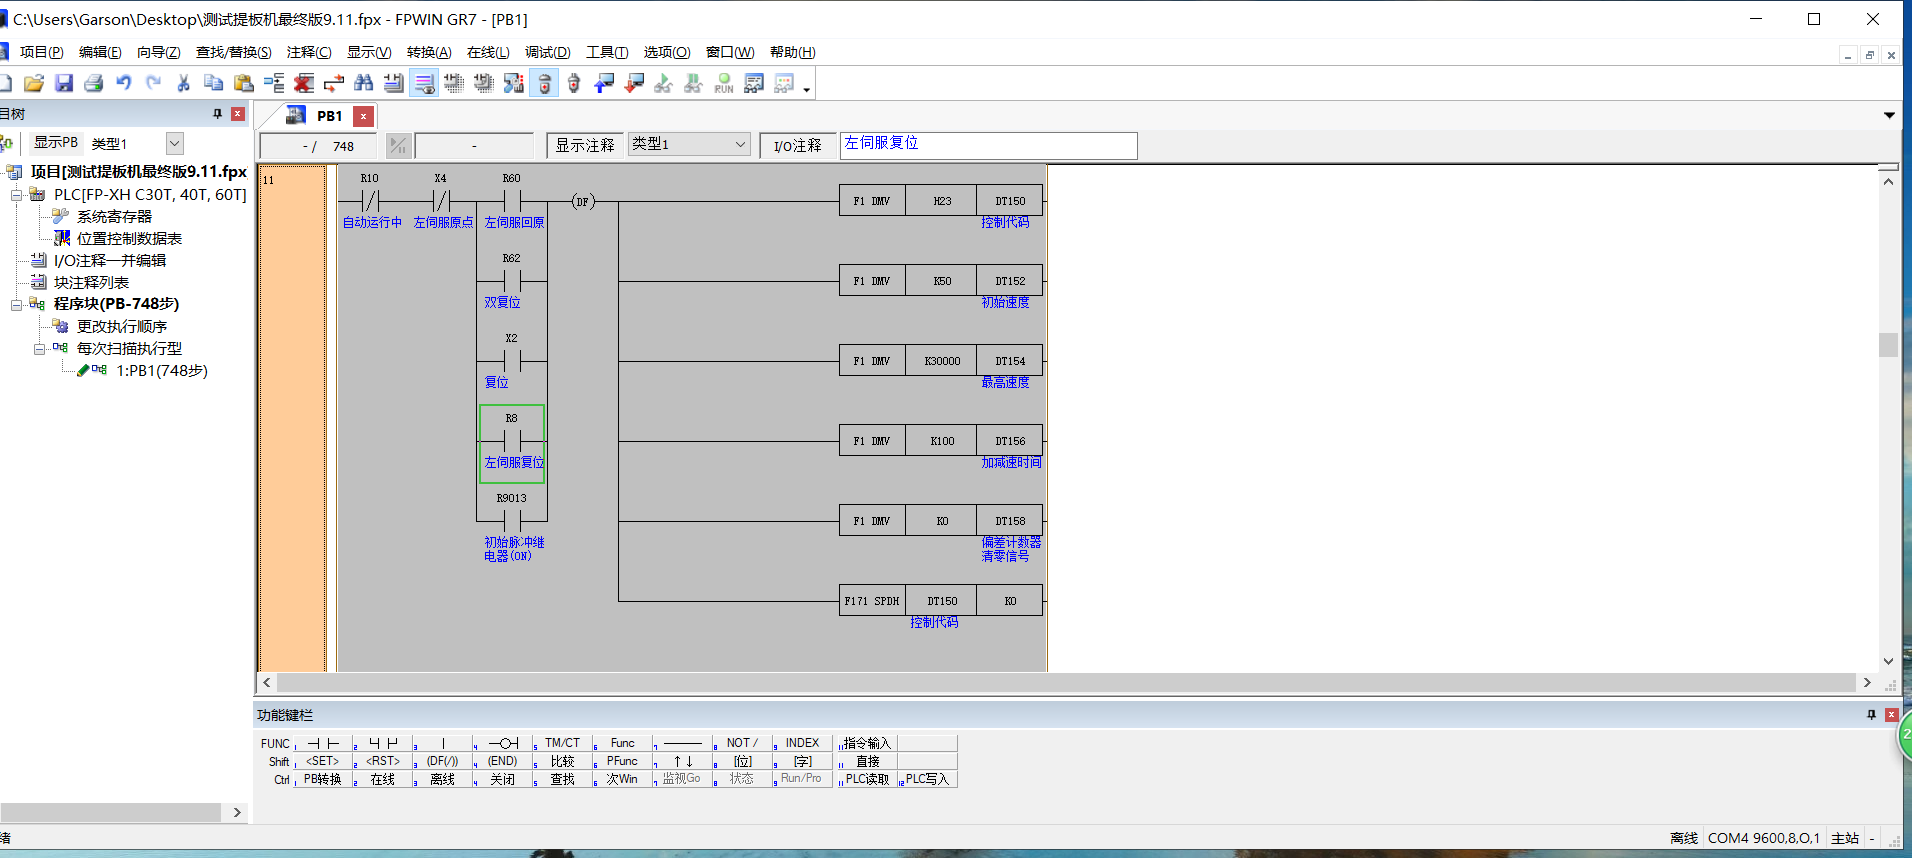
Task: Click the Undo arrow icon
Action: [124, 83]
